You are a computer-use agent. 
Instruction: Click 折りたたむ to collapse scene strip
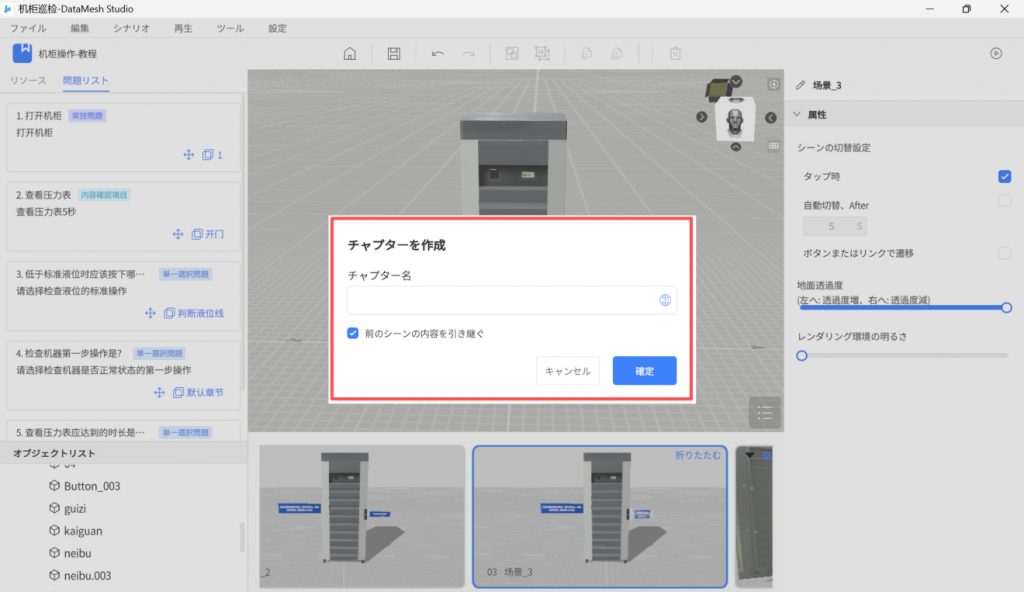[x=697, y=455]
